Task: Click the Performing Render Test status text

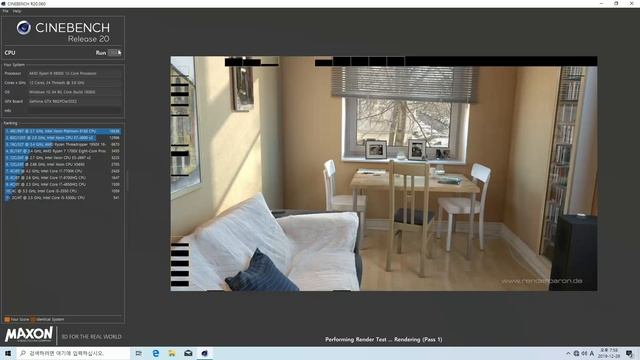Action: coord(384,339)
